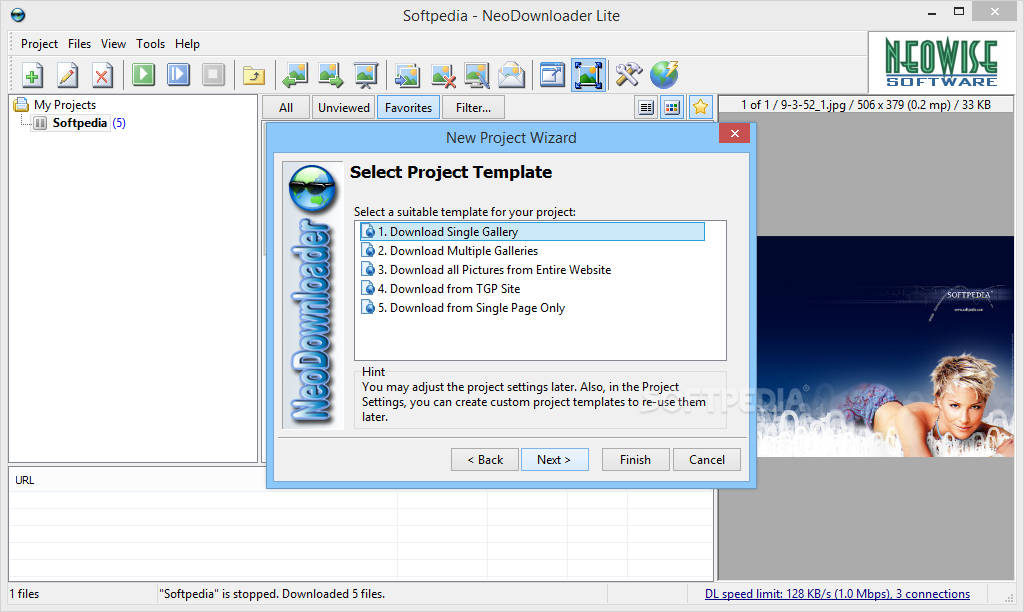This screenshot has width=1024, height=612.
Task: Click the send picture by email envelope icon
Action: [x=511, y=74]
